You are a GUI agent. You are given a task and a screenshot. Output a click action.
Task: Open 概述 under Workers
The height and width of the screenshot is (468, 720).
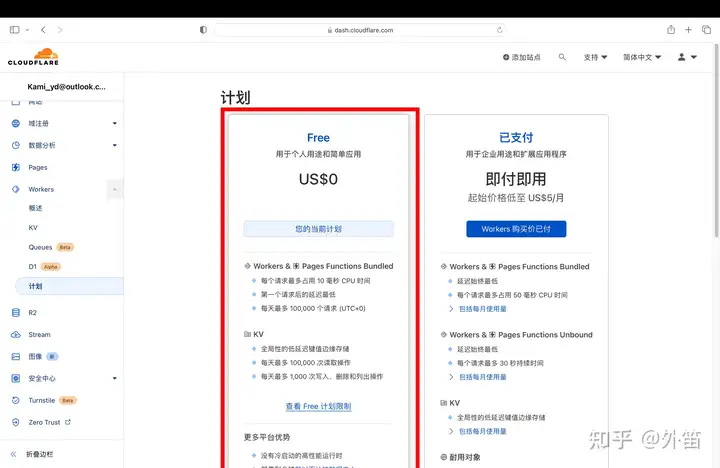point(35,208)
